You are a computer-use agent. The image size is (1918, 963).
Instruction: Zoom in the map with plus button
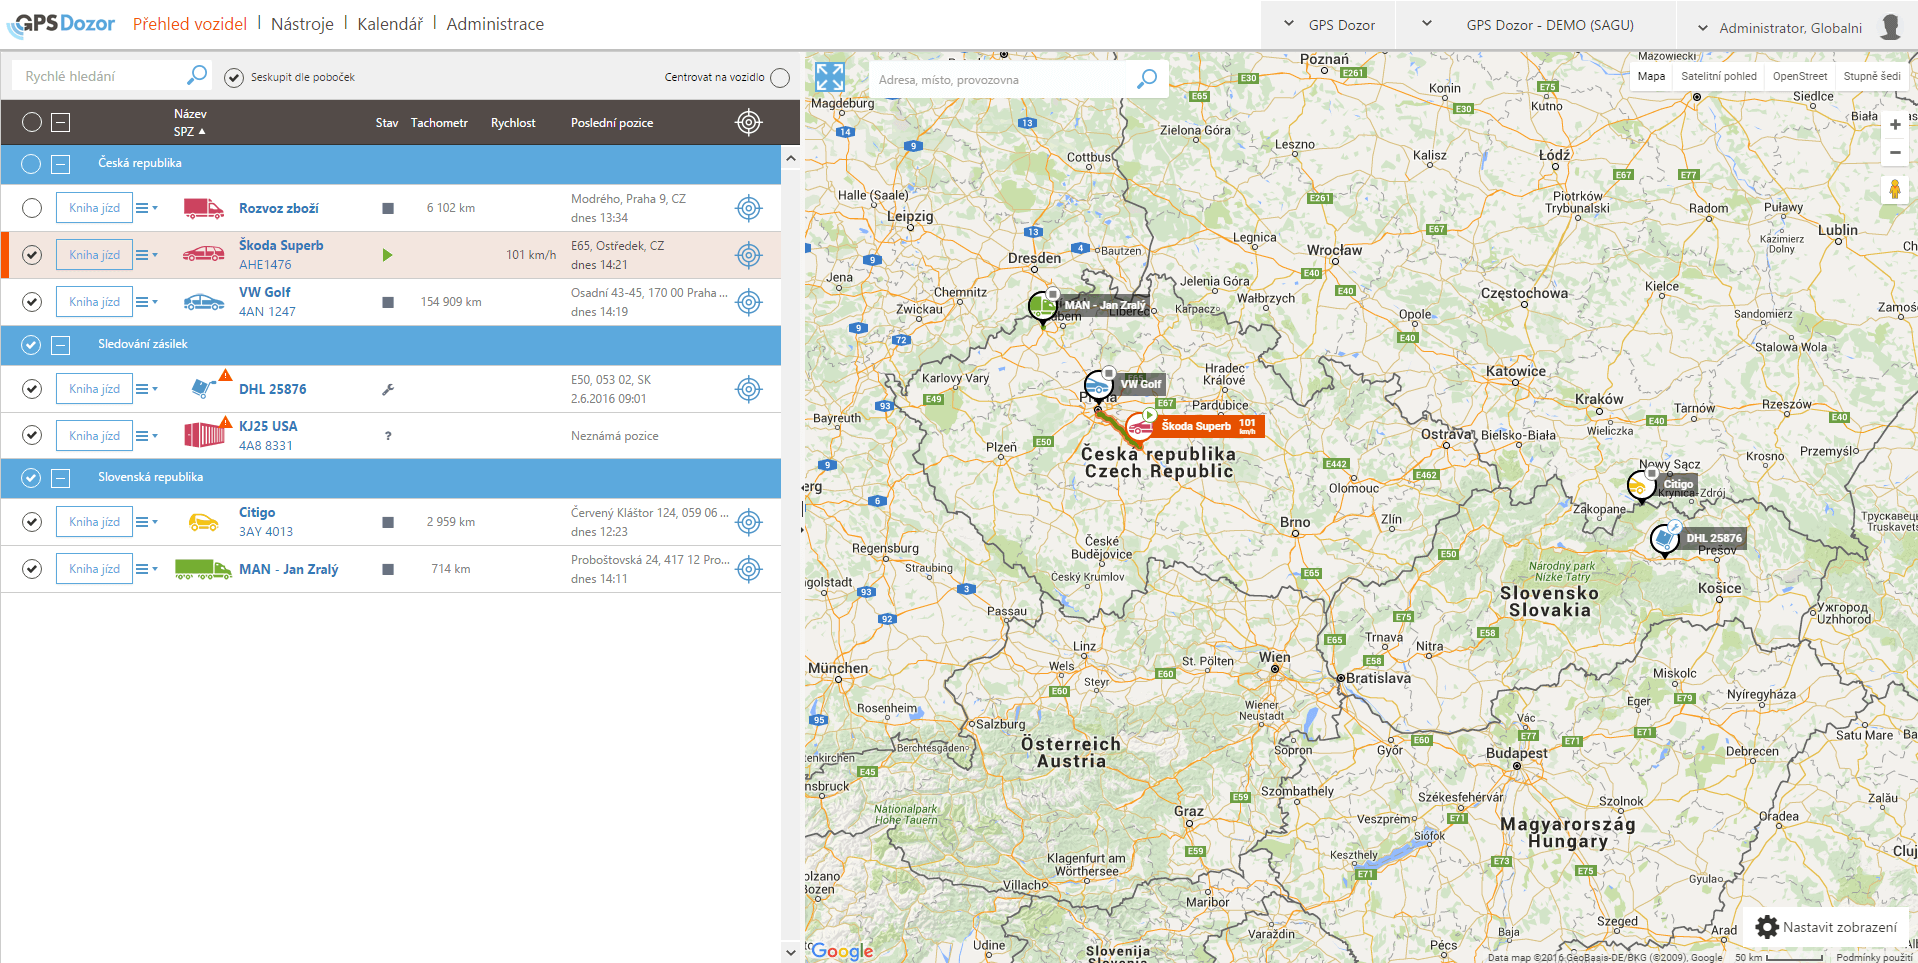coord(1894,125)
